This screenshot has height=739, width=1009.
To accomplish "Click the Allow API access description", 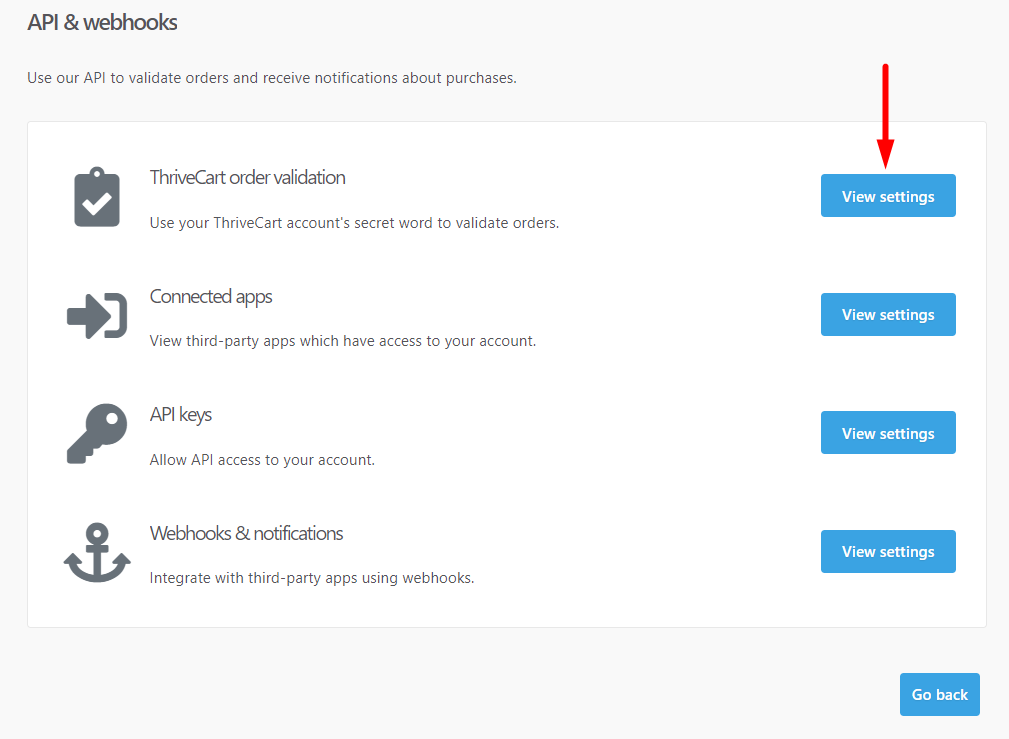I will coord(262,460).
